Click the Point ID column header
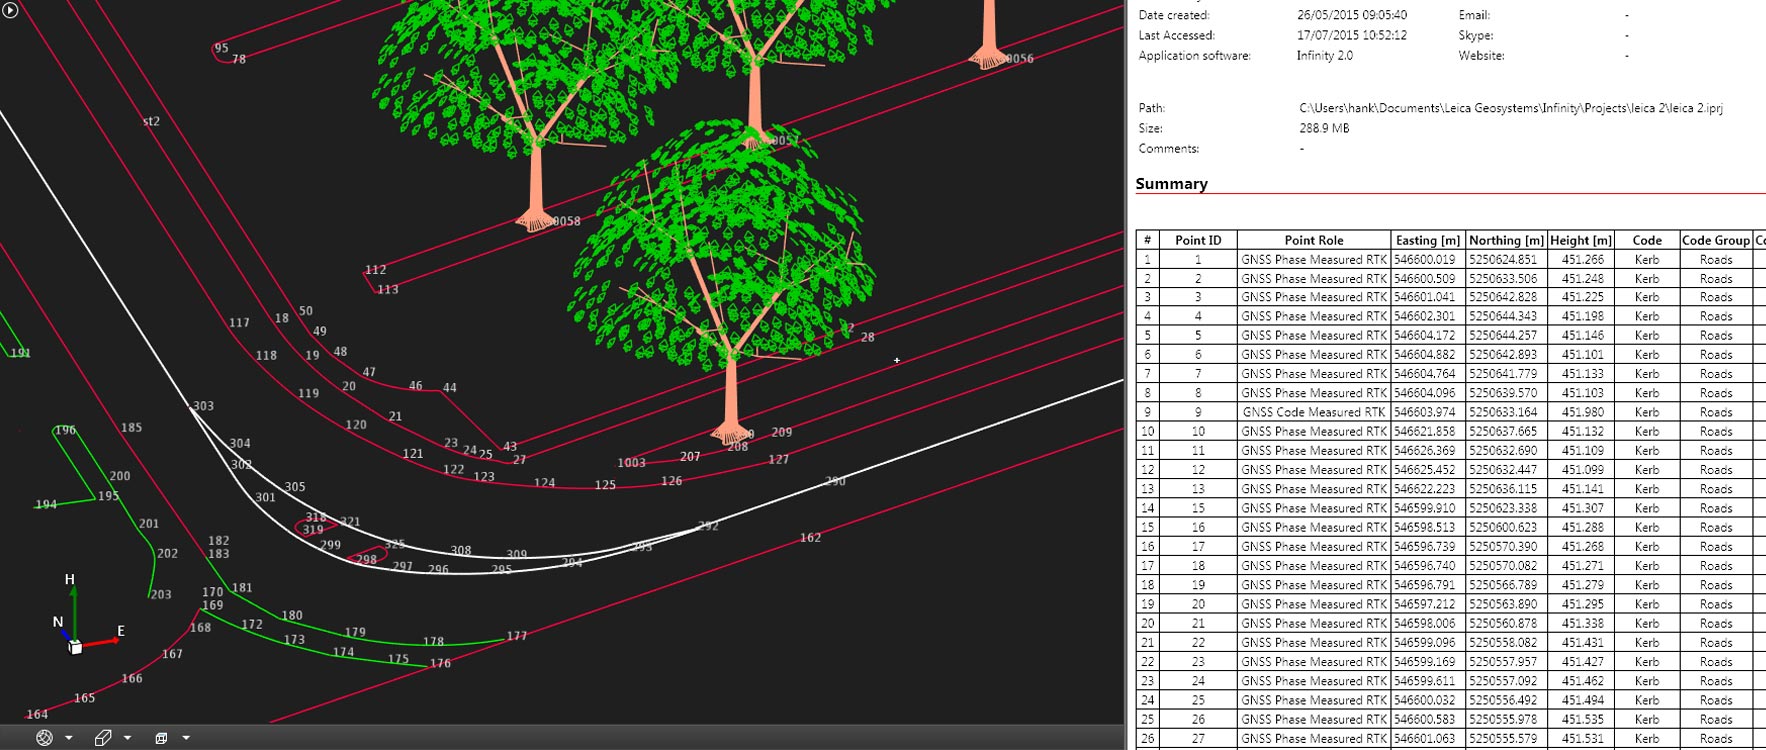Viewport: 1766px width, 750px height. tap(1197, 240)
